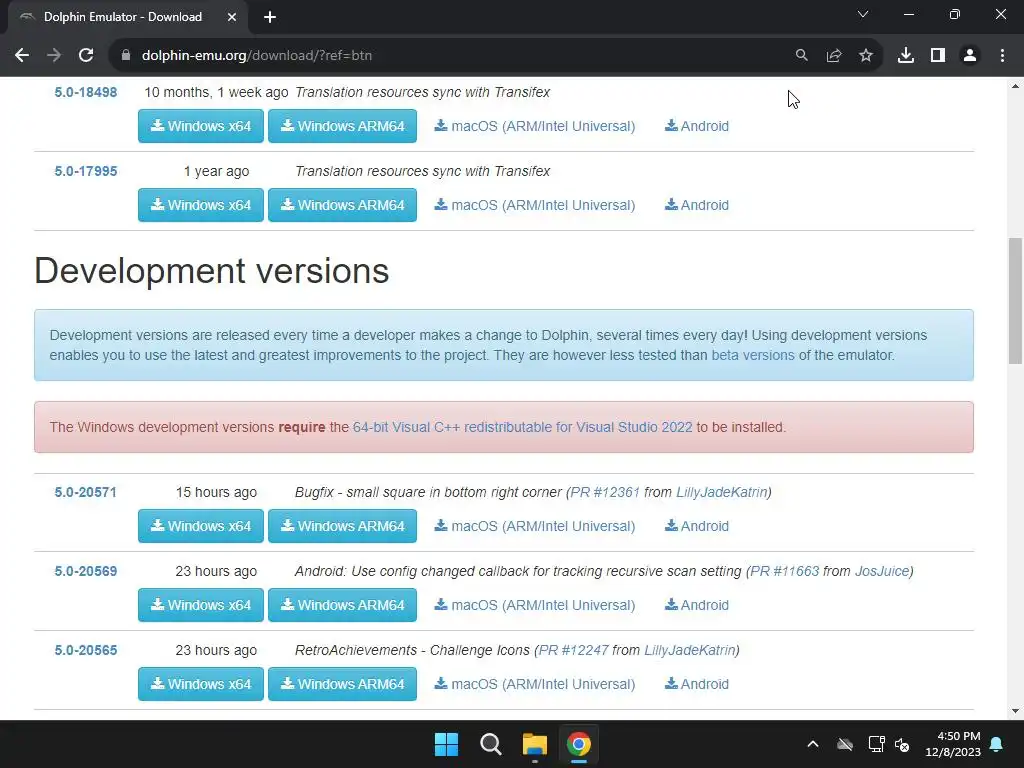Open the taskbar clock showing 4:50 PM
This screenshot has height=768, width=1024.
[x=953, y=744]
